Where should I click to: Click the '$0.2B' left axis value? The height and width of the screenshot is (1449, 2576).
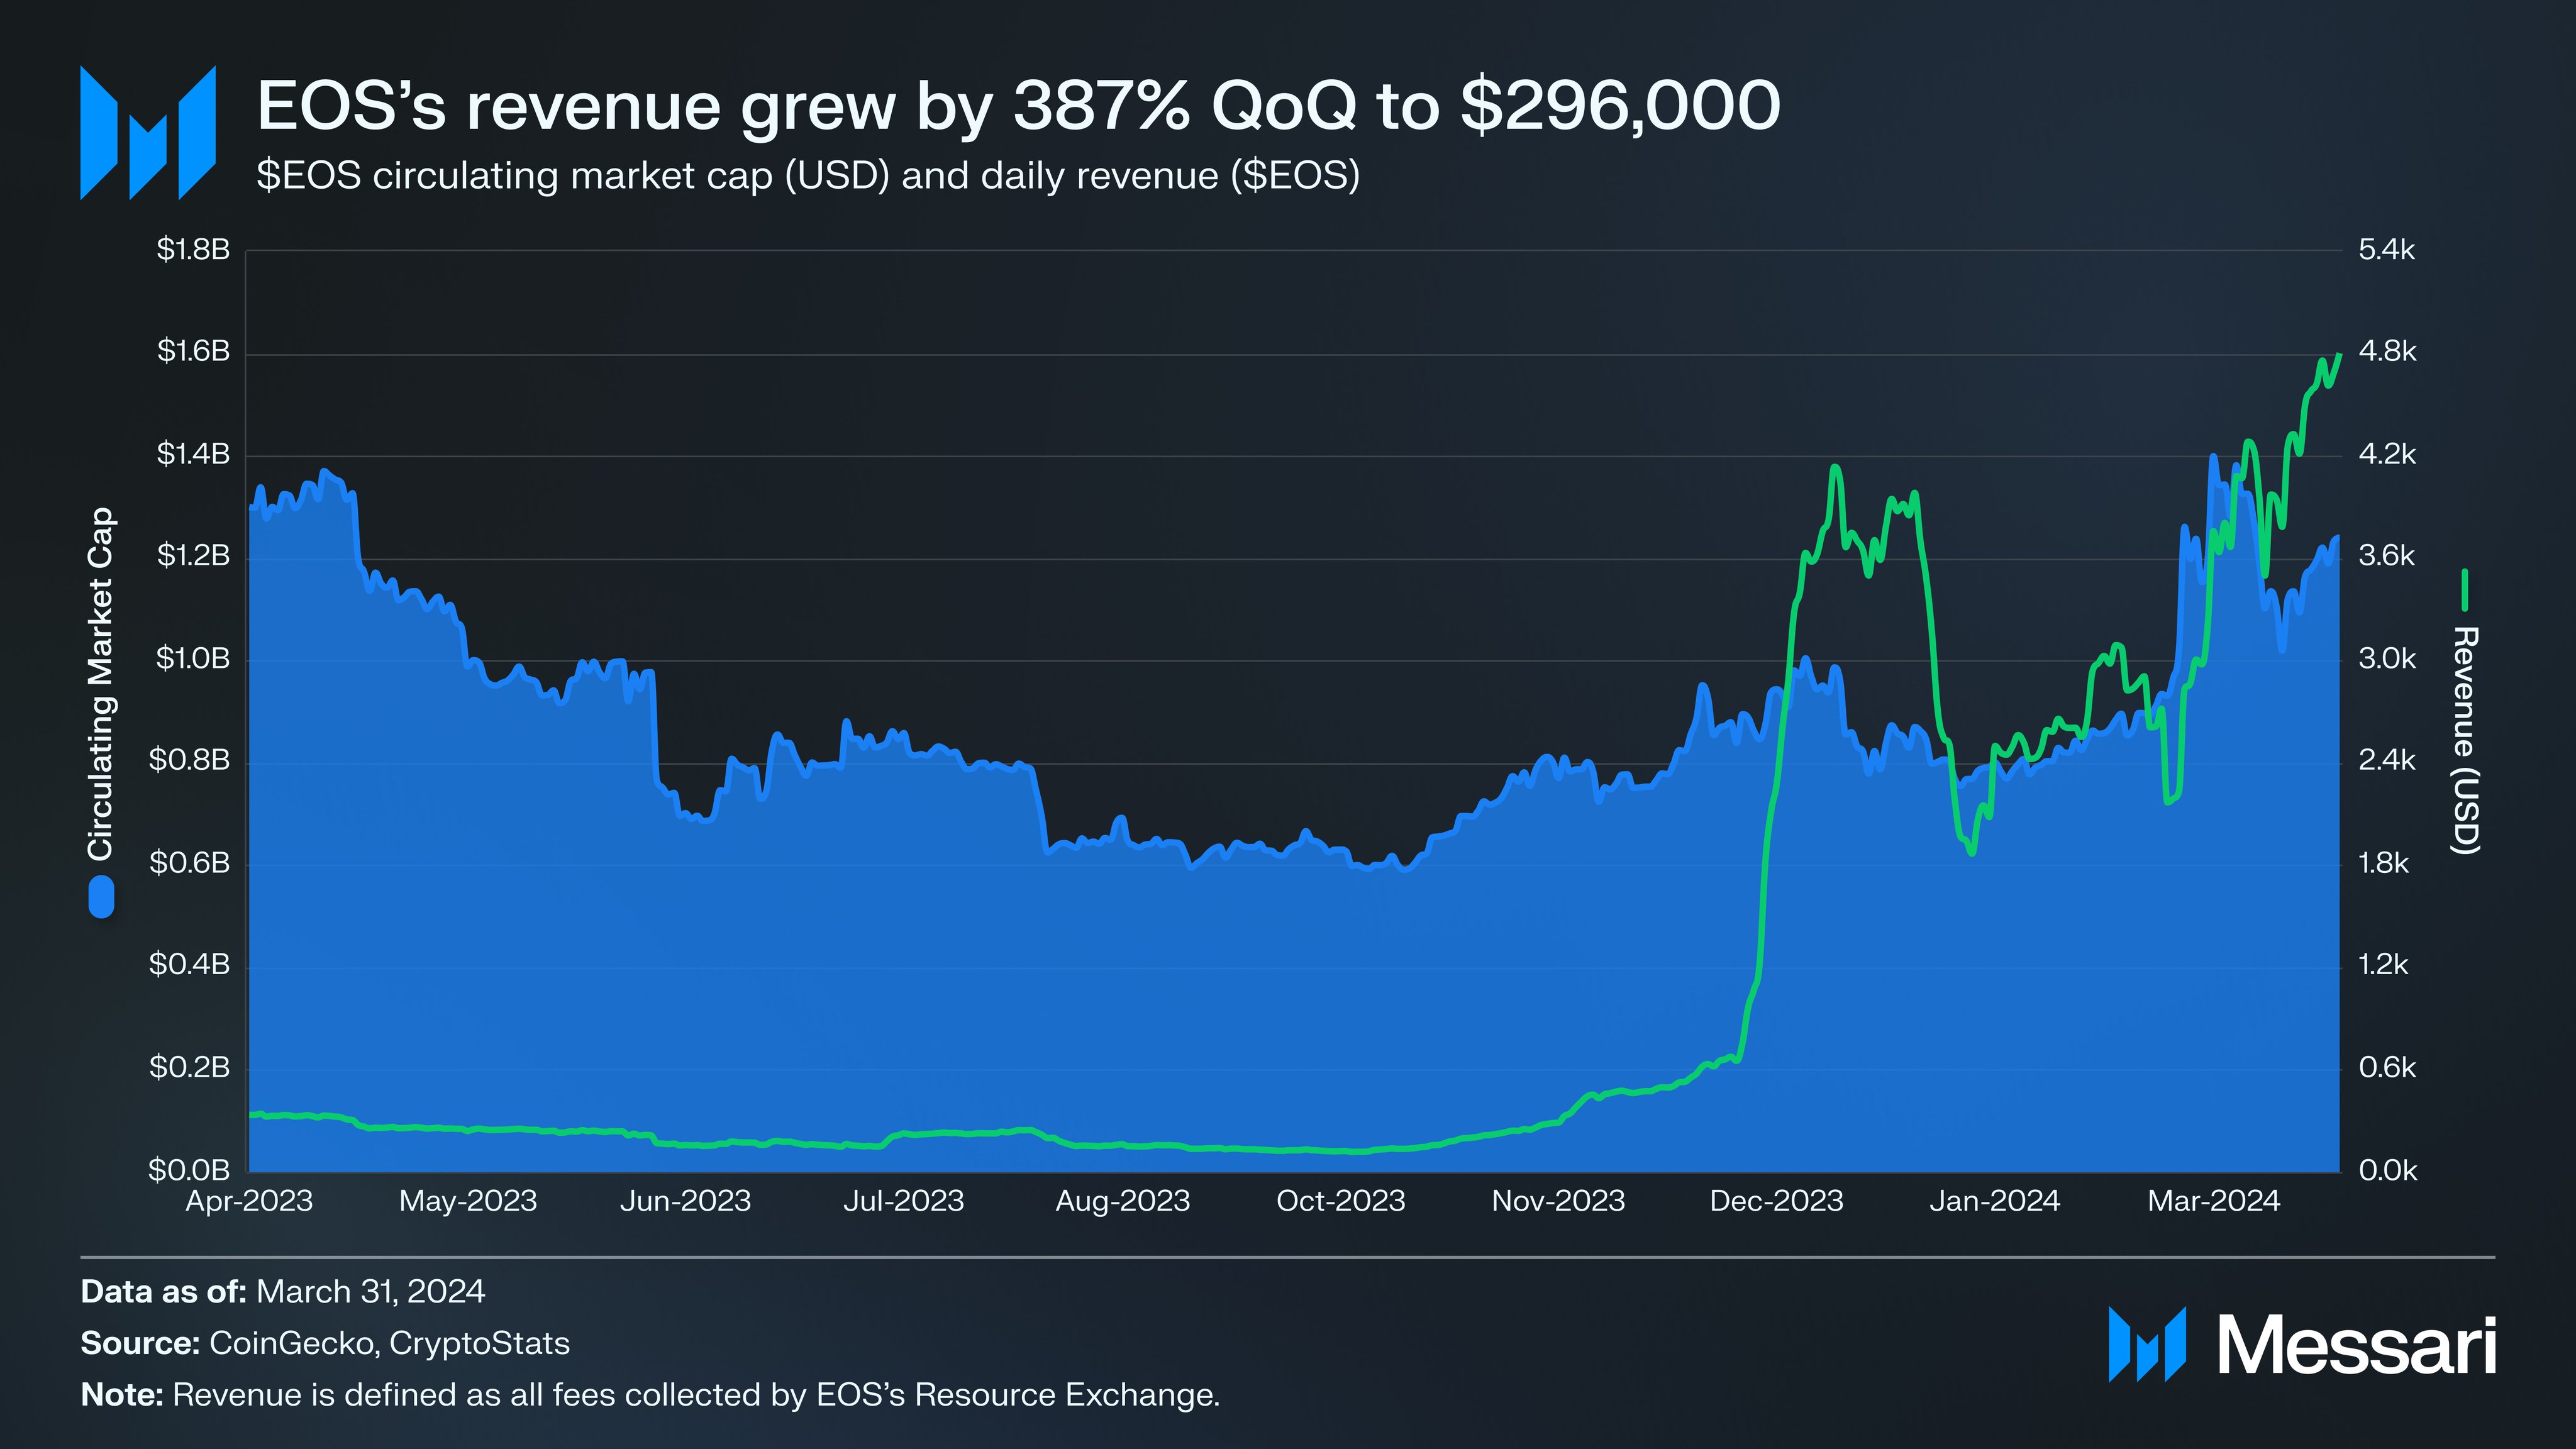tap(190, 1067)
